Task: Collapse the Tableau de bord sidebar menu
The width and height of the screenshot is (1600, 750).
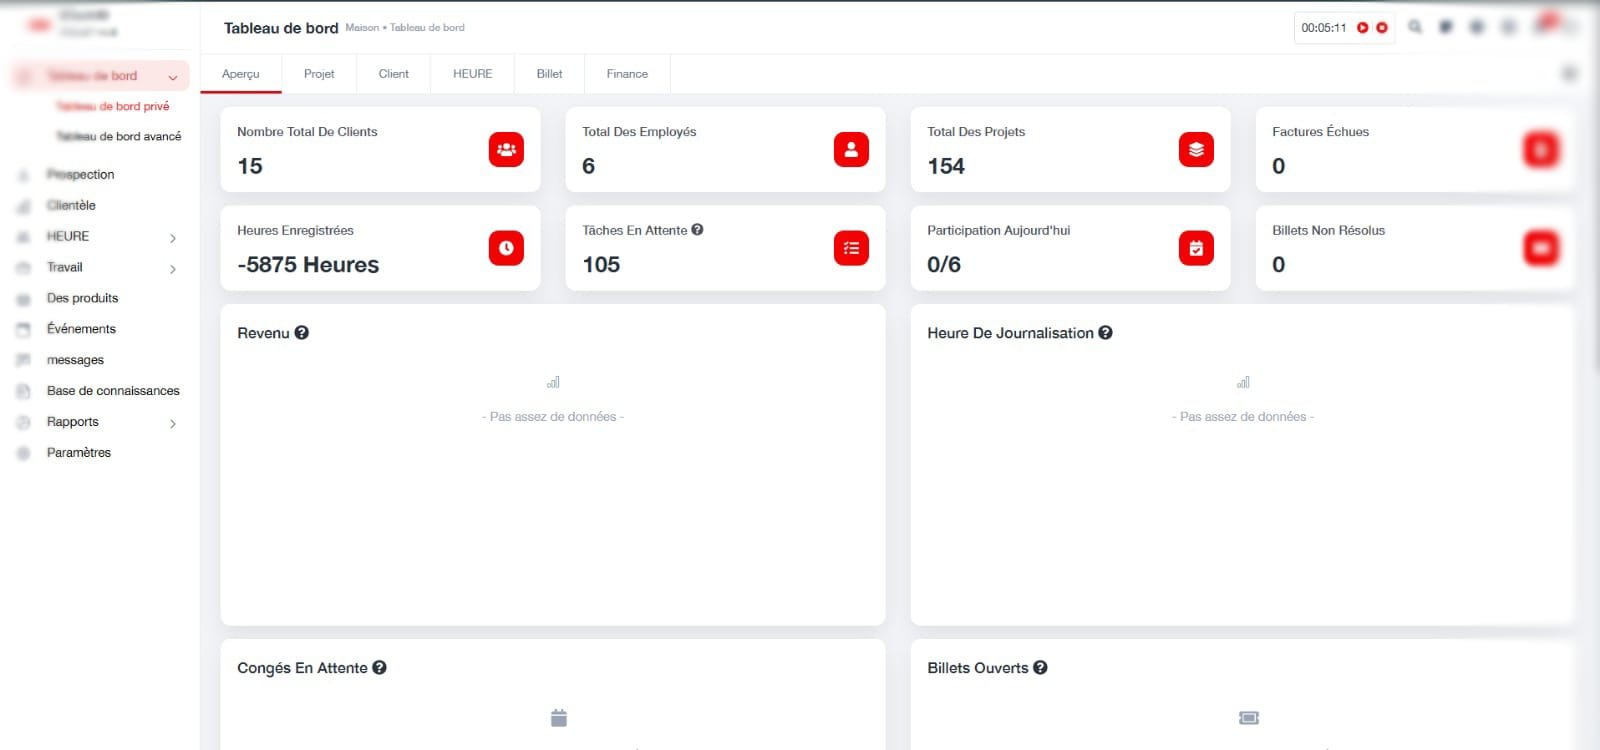Action: click(x=173, y=77)
